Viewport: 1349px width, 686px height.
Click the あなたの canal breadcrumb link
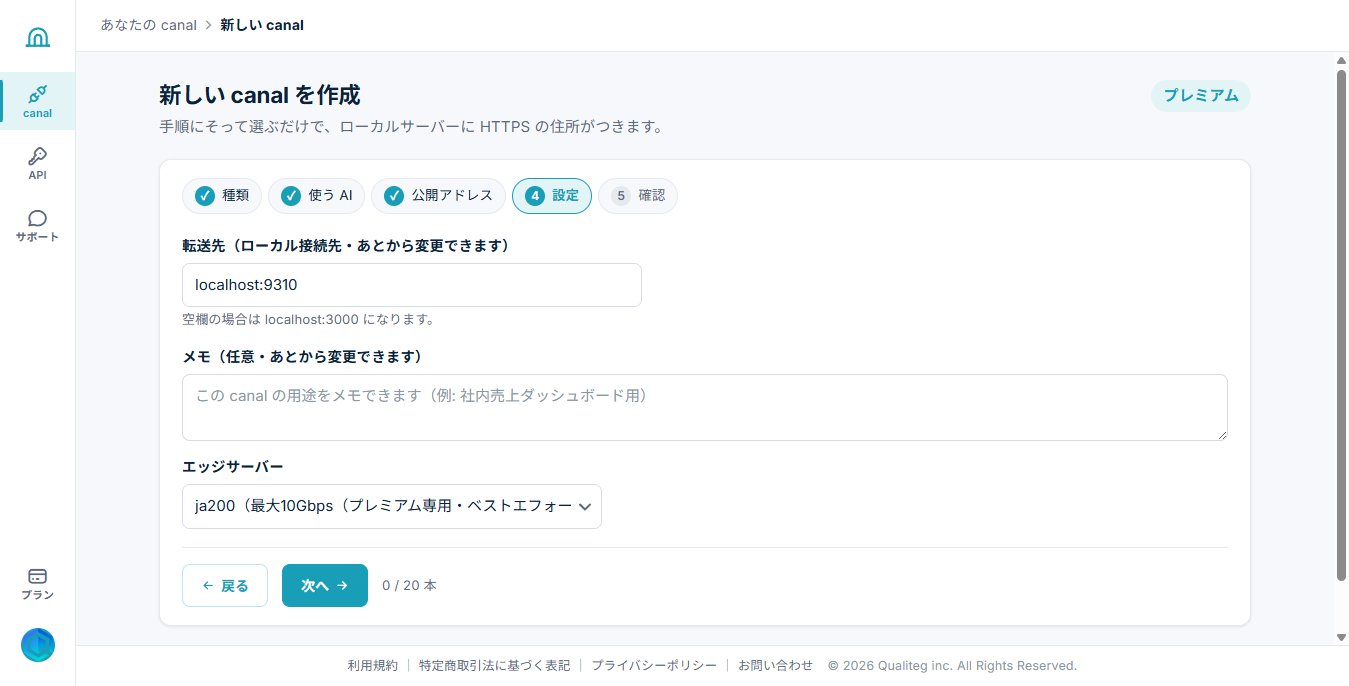click(x=149, y=25)
